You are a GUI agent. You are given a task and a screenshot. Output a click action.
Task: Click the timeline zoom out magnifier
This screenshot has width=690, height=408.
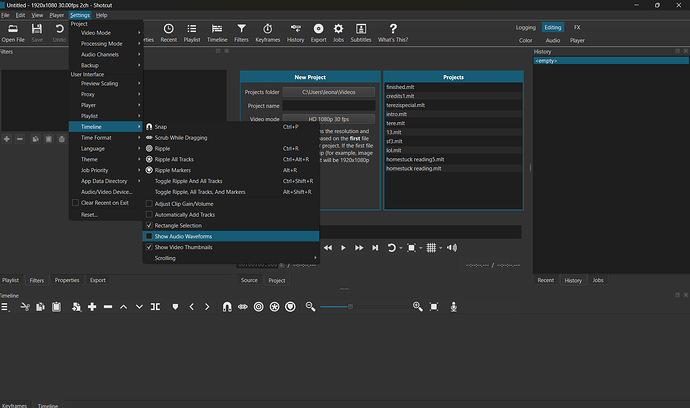tap(310, 307)
